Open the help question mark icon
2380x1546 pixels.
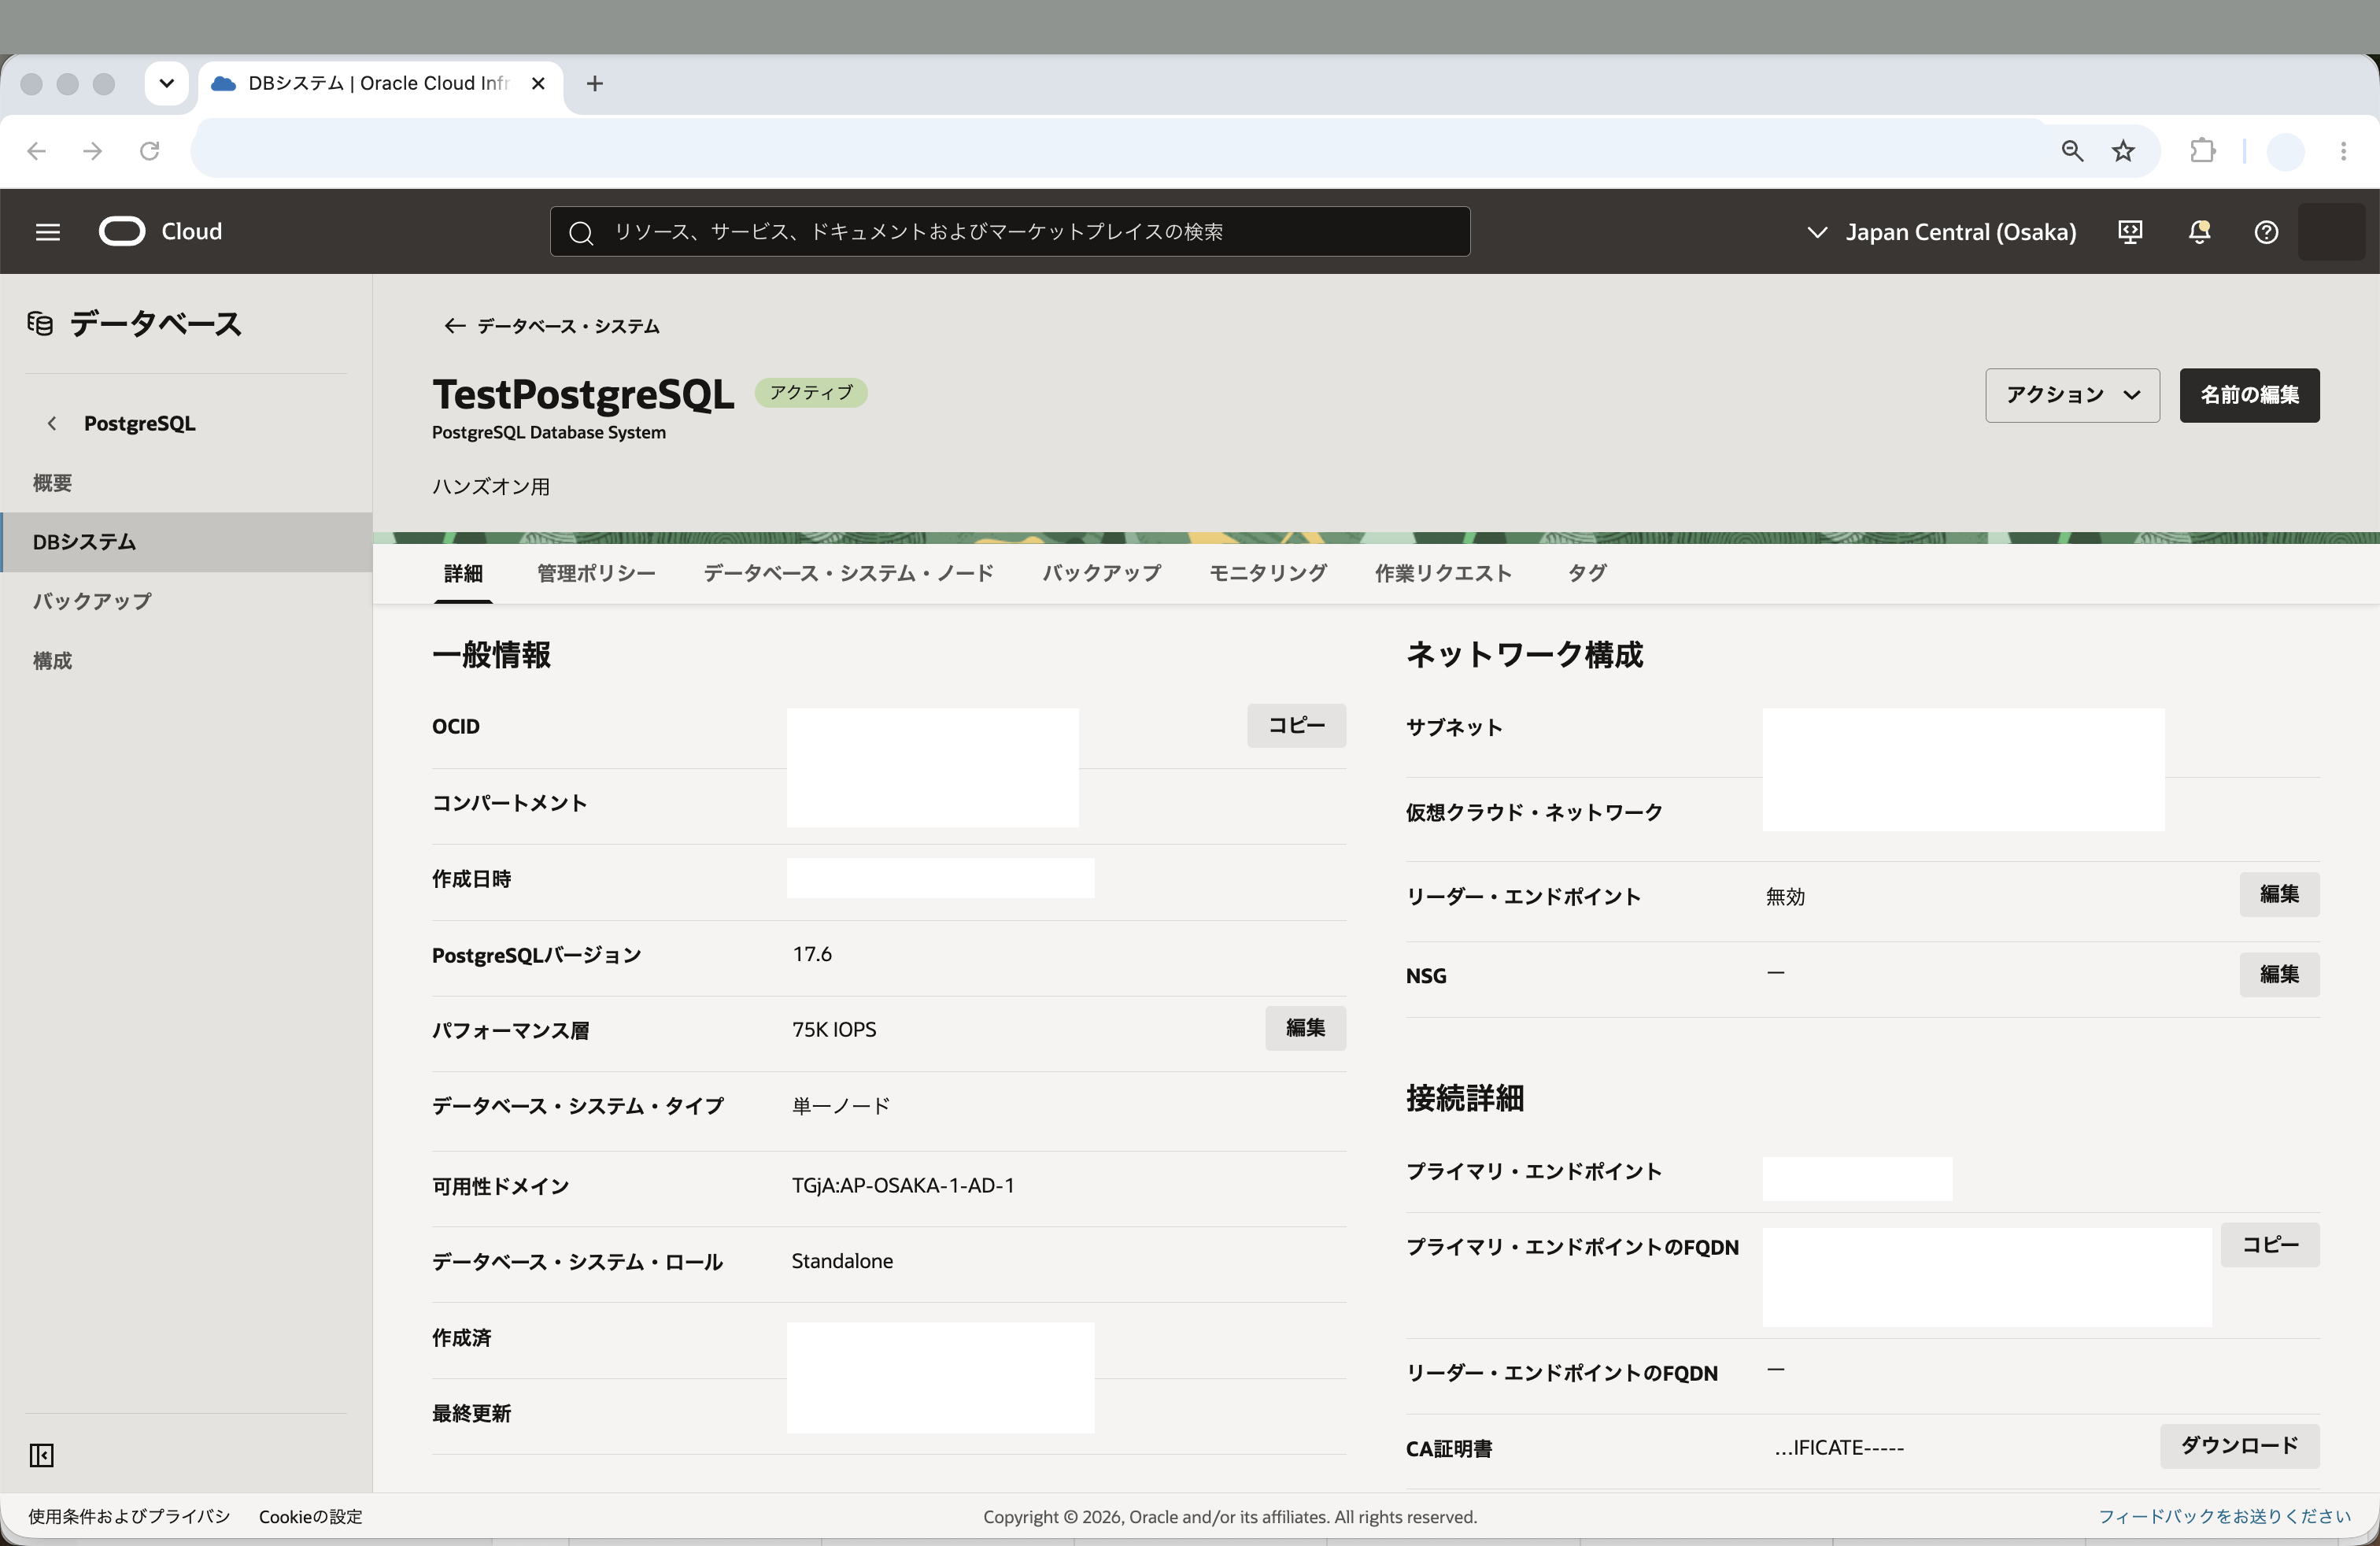point(2266,232)
